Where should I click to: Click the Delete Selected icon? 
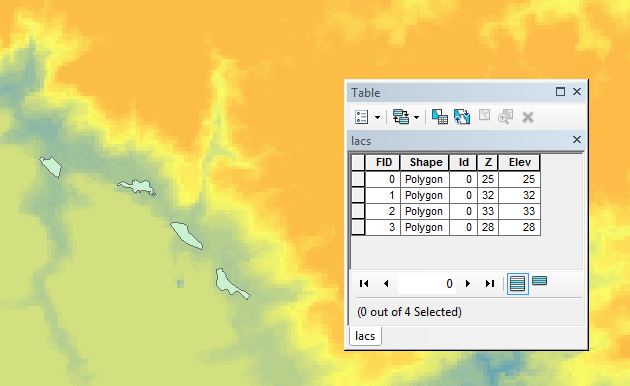pos(528,117)
